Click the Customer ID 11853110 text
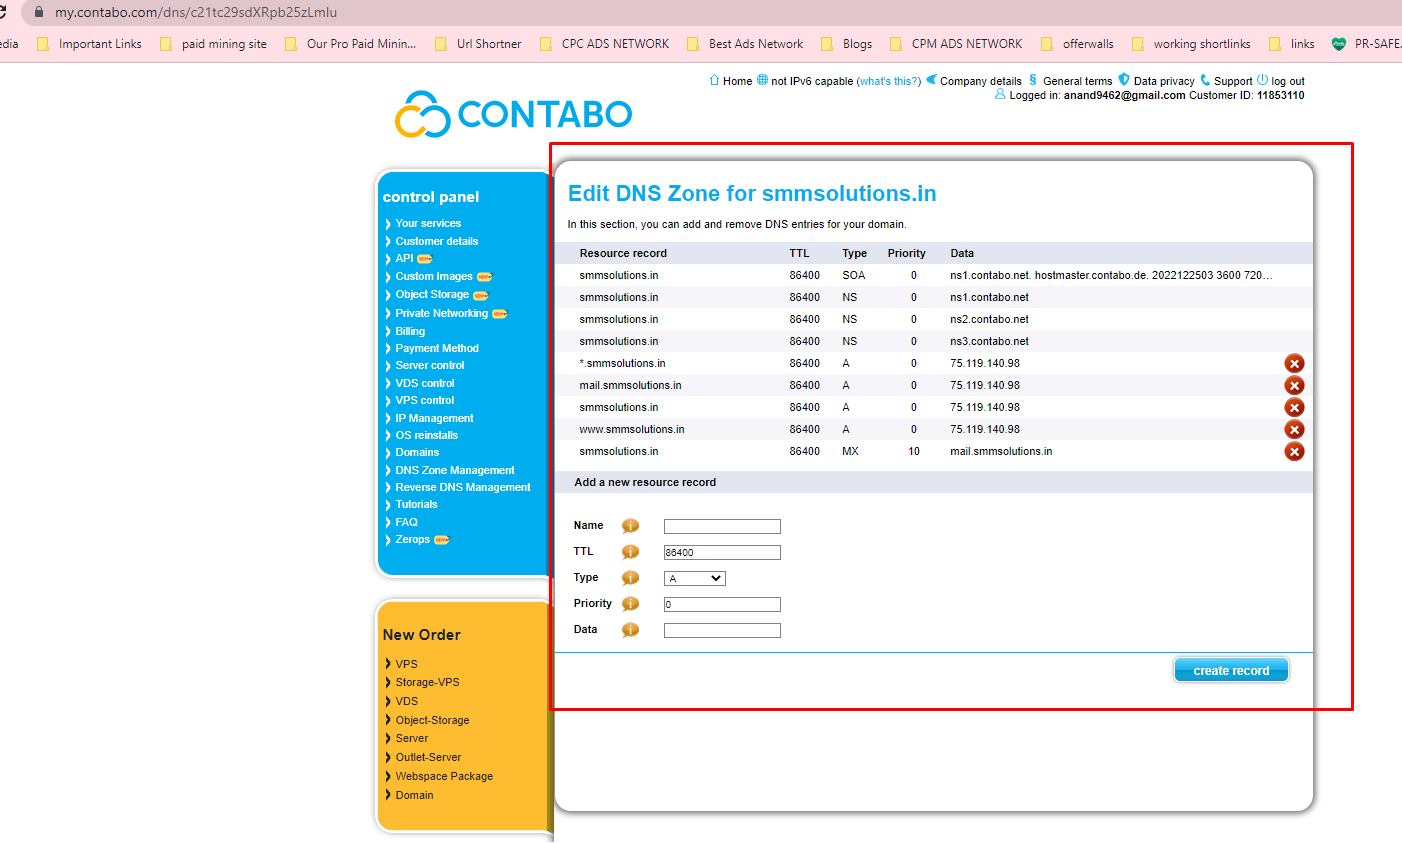Screen dimensions: 1402x843 [1246, 95]
